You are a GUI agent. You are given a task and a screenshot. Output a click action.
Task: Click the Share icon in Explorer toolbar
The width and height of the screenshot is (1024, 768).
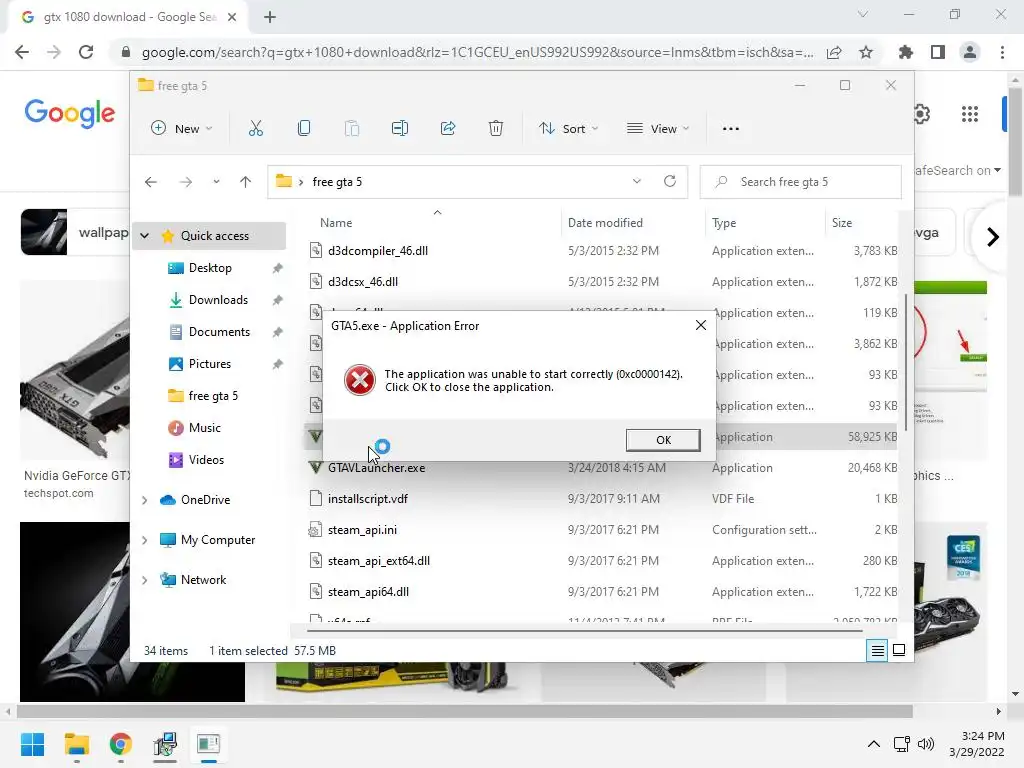[x=448, y=129]
